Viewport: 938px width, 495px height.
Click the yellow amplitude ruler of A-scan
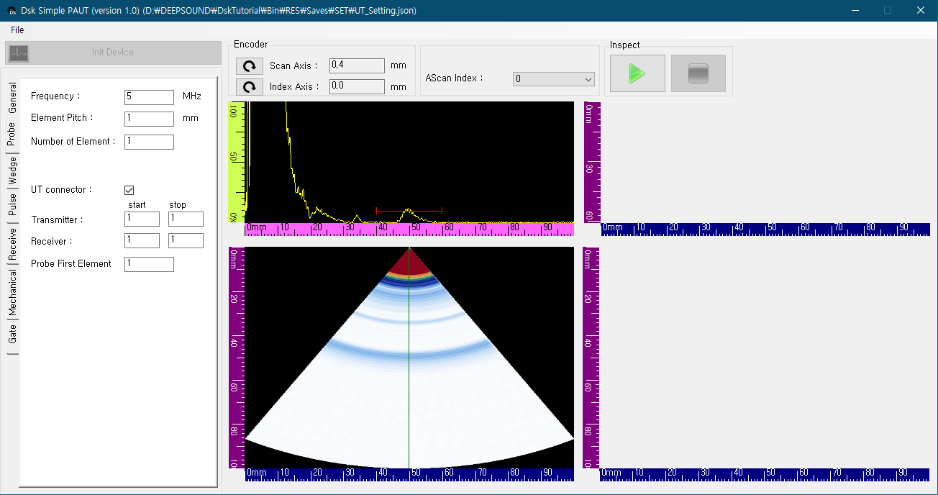click(237, 162)
